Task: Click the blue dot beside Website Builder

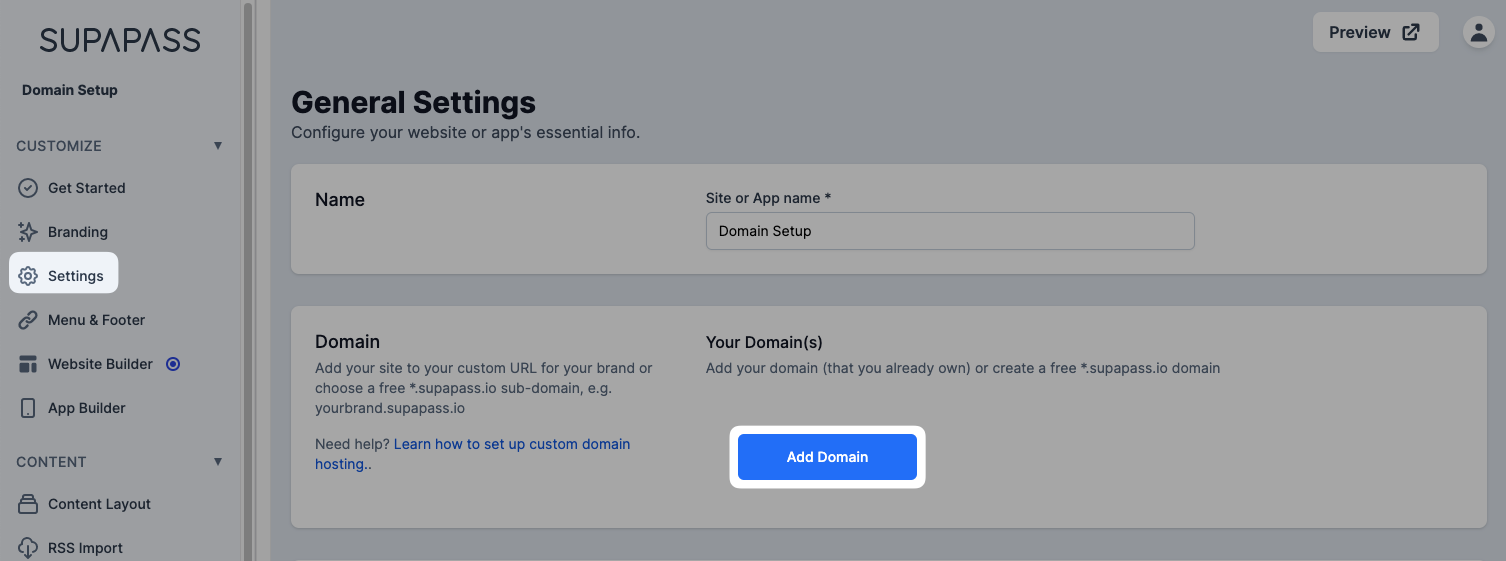Action: click(173, 364)
